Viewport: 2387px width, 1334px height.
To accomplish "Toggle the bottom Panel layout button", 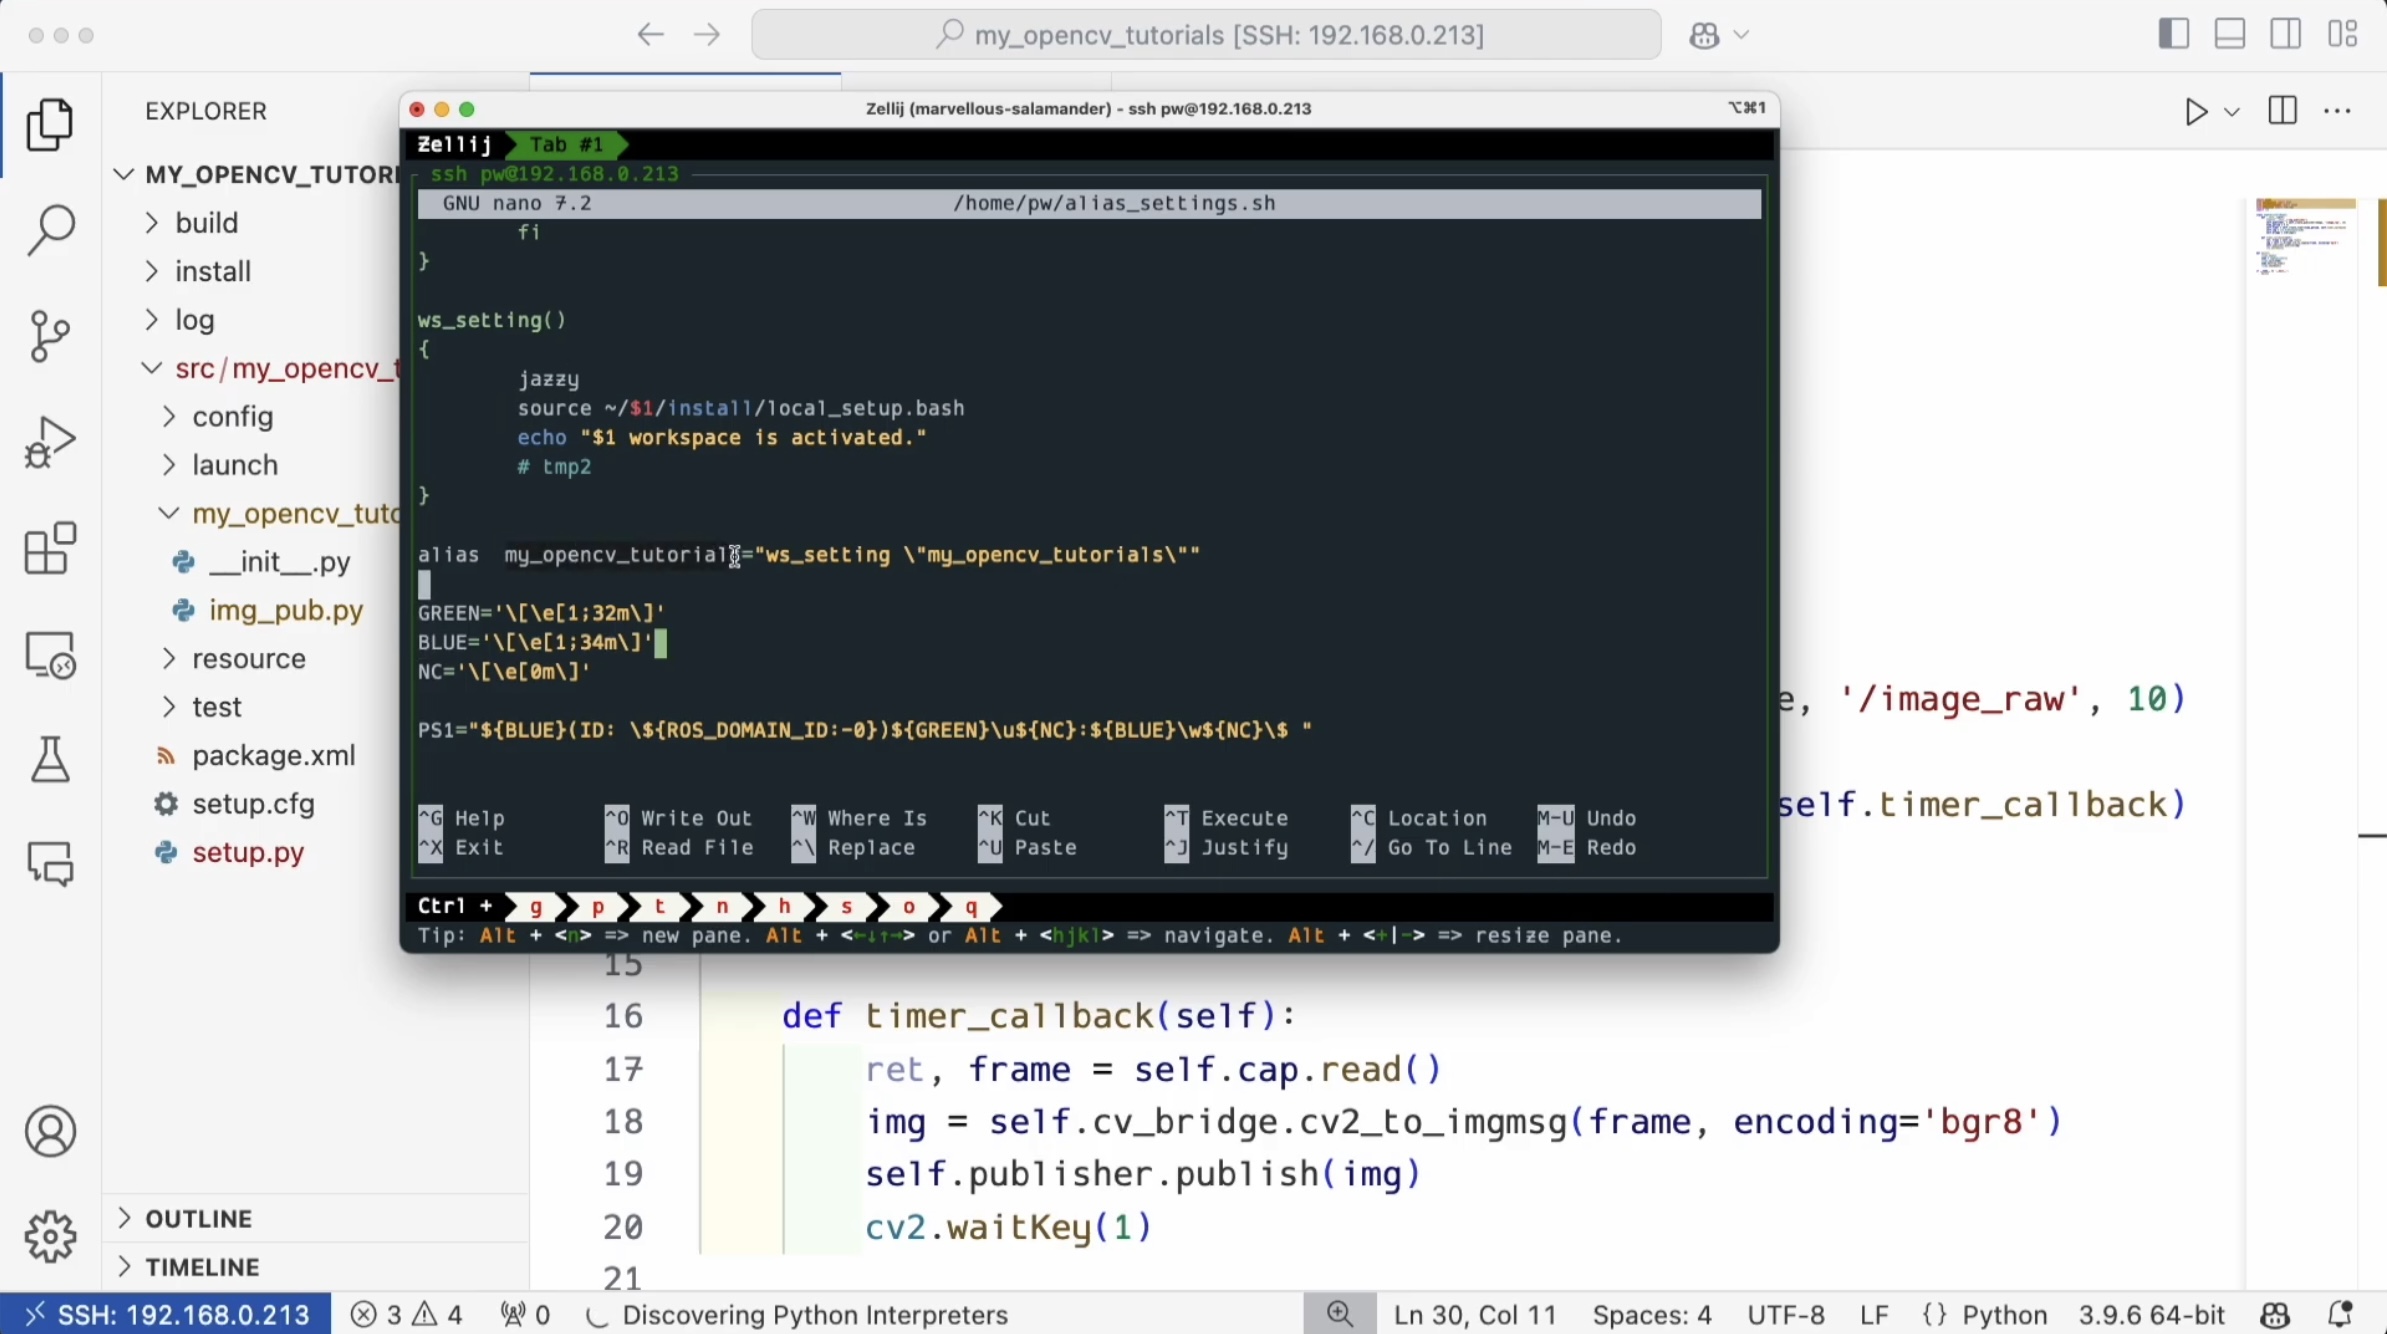I will (2230, 34).
